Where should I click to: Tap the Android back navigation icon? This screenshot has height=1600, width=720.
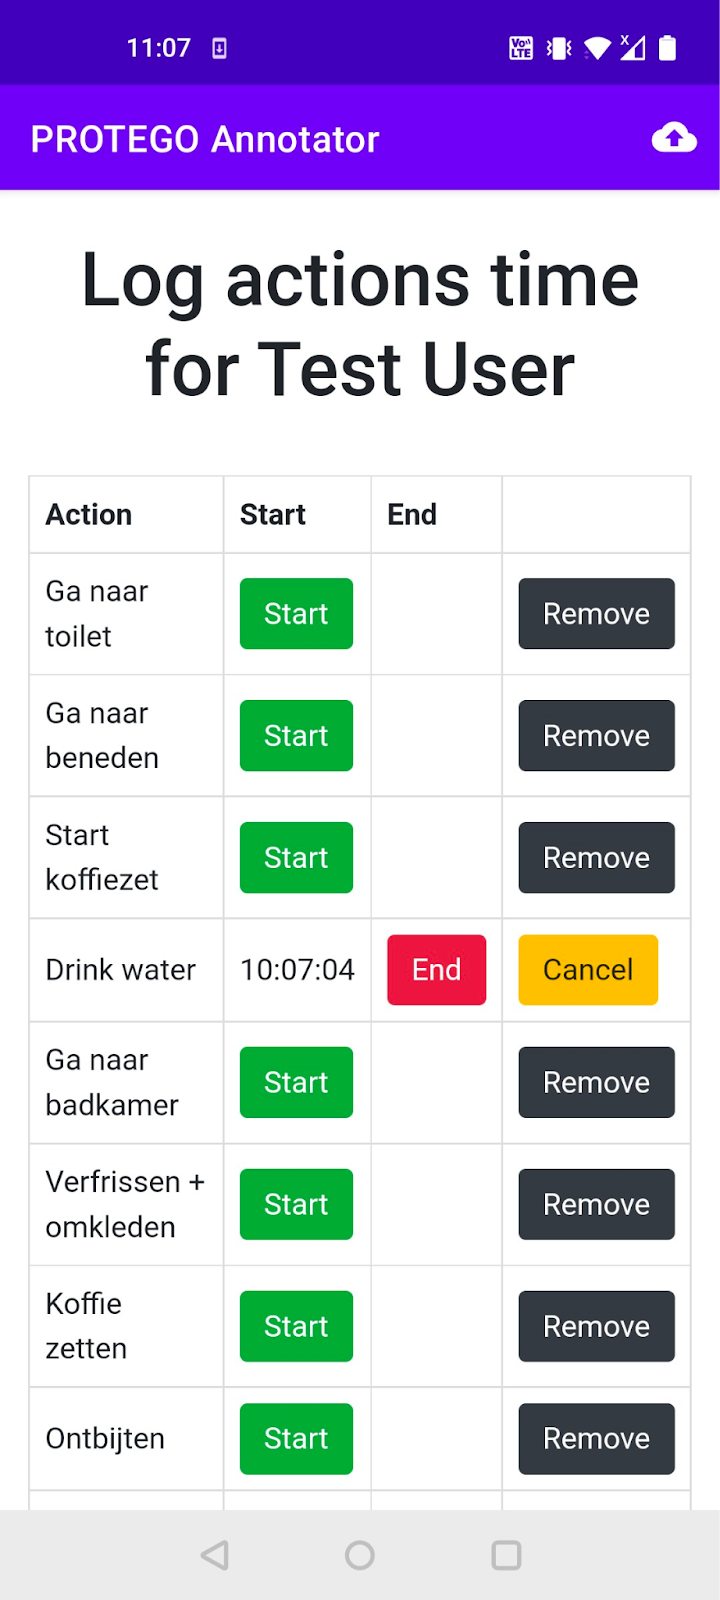[x=215, y=1555]
